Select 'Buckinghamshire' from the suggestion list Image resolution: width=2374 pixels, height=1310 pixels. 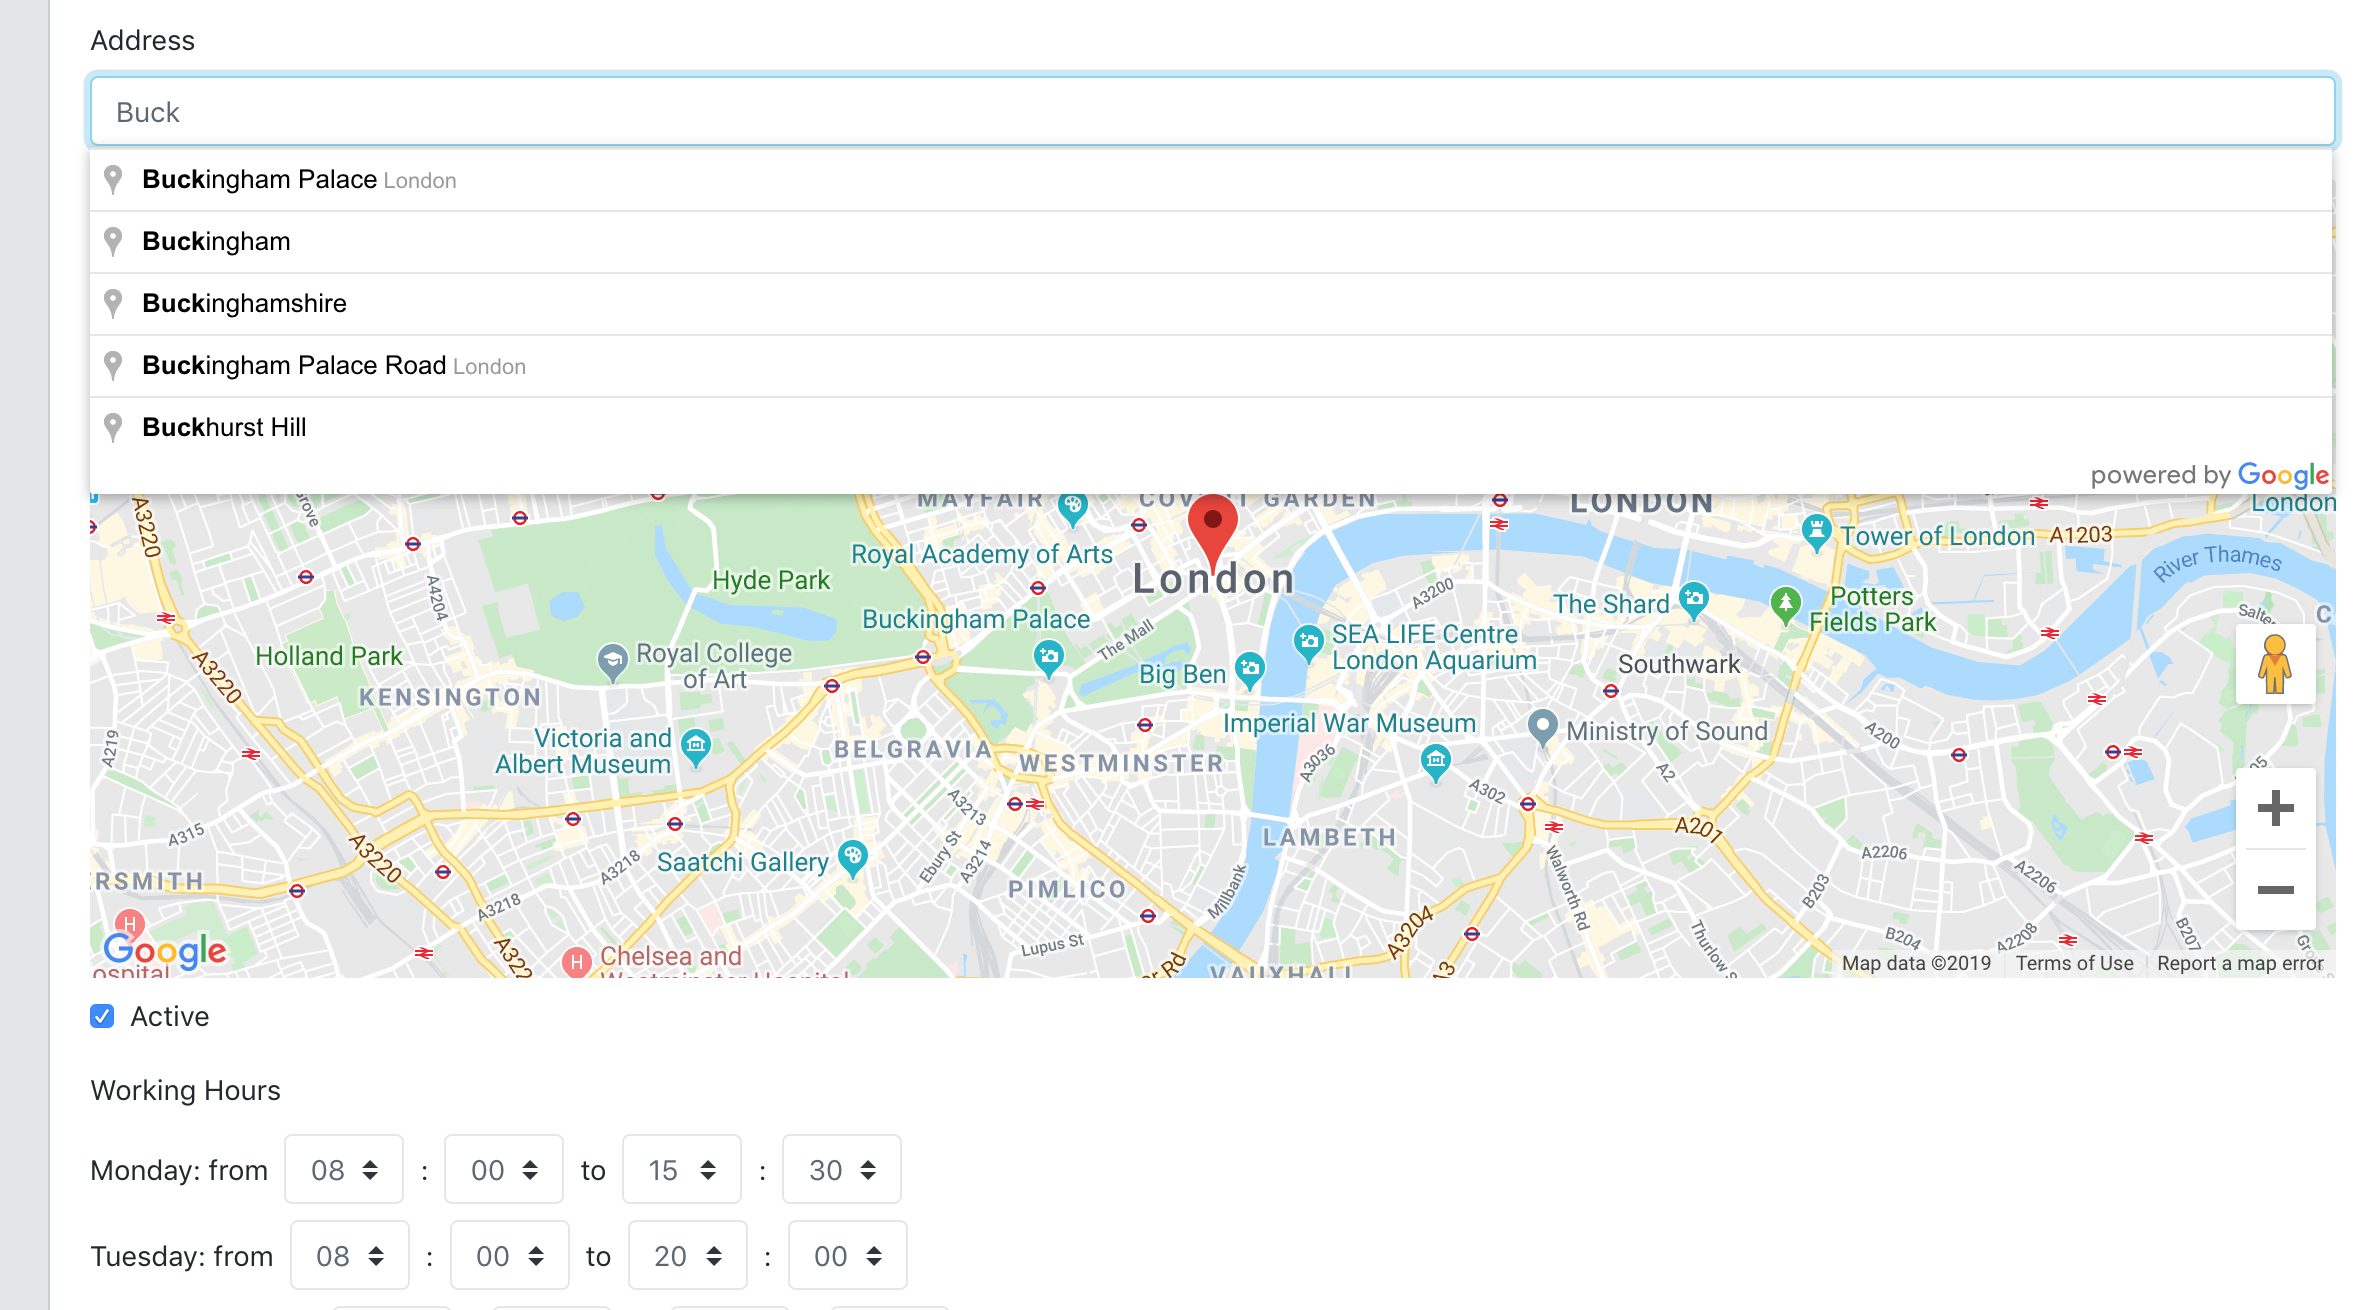click(244, 303)
